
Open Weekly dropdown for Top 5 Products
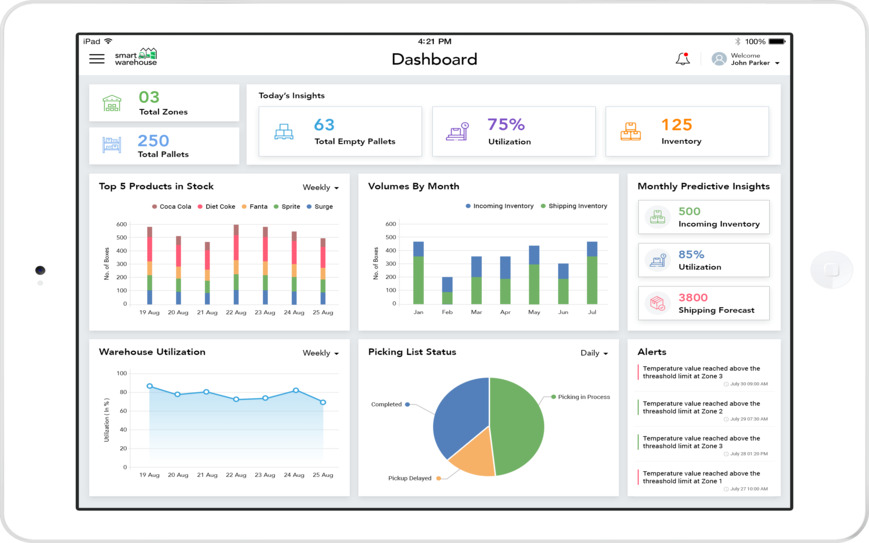pos(320,188)
